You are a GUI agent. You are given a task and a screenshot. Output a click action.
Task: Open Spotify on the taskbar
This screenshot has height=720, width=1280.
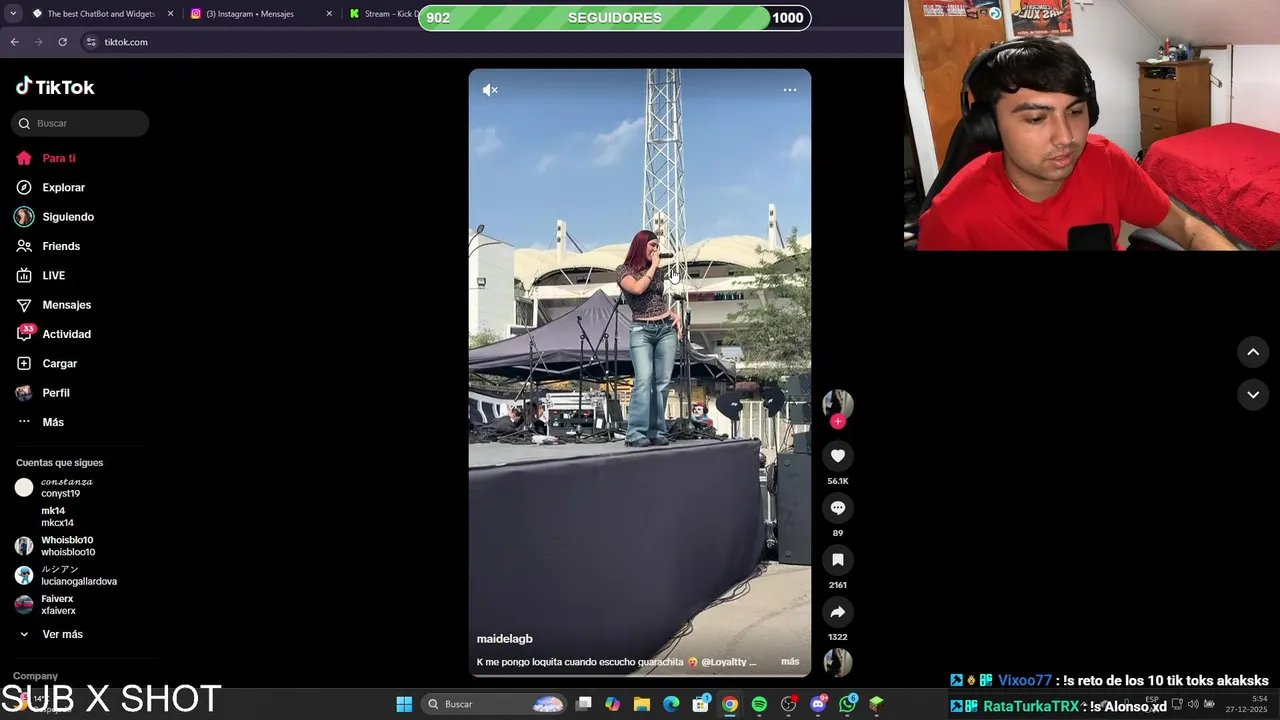(759, 704)
